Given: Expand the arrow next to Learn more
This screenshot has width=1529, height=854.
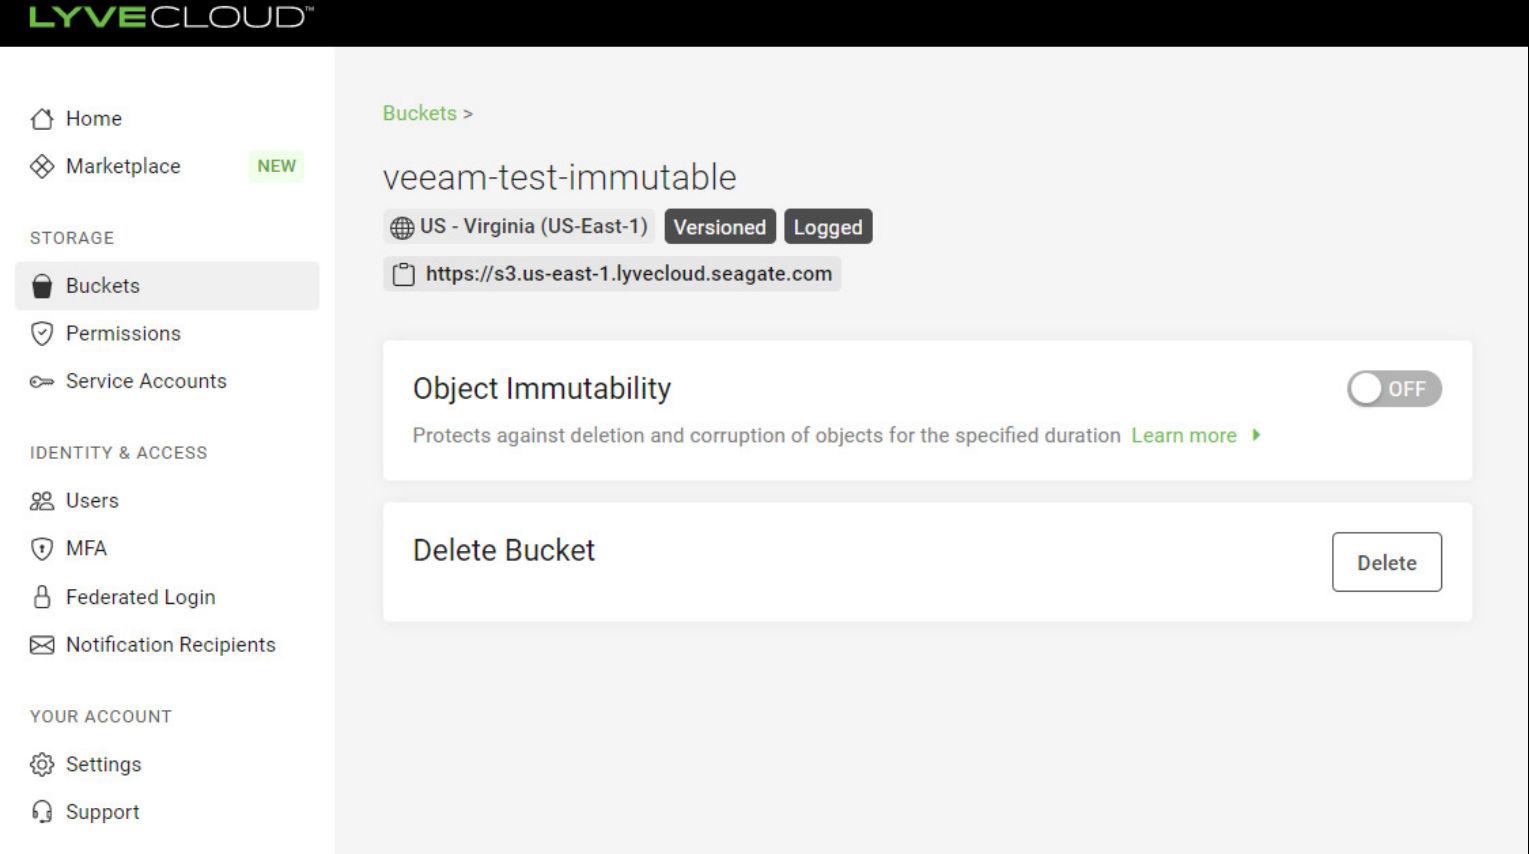Looking at the screenshot, I should coord(1257,435).
